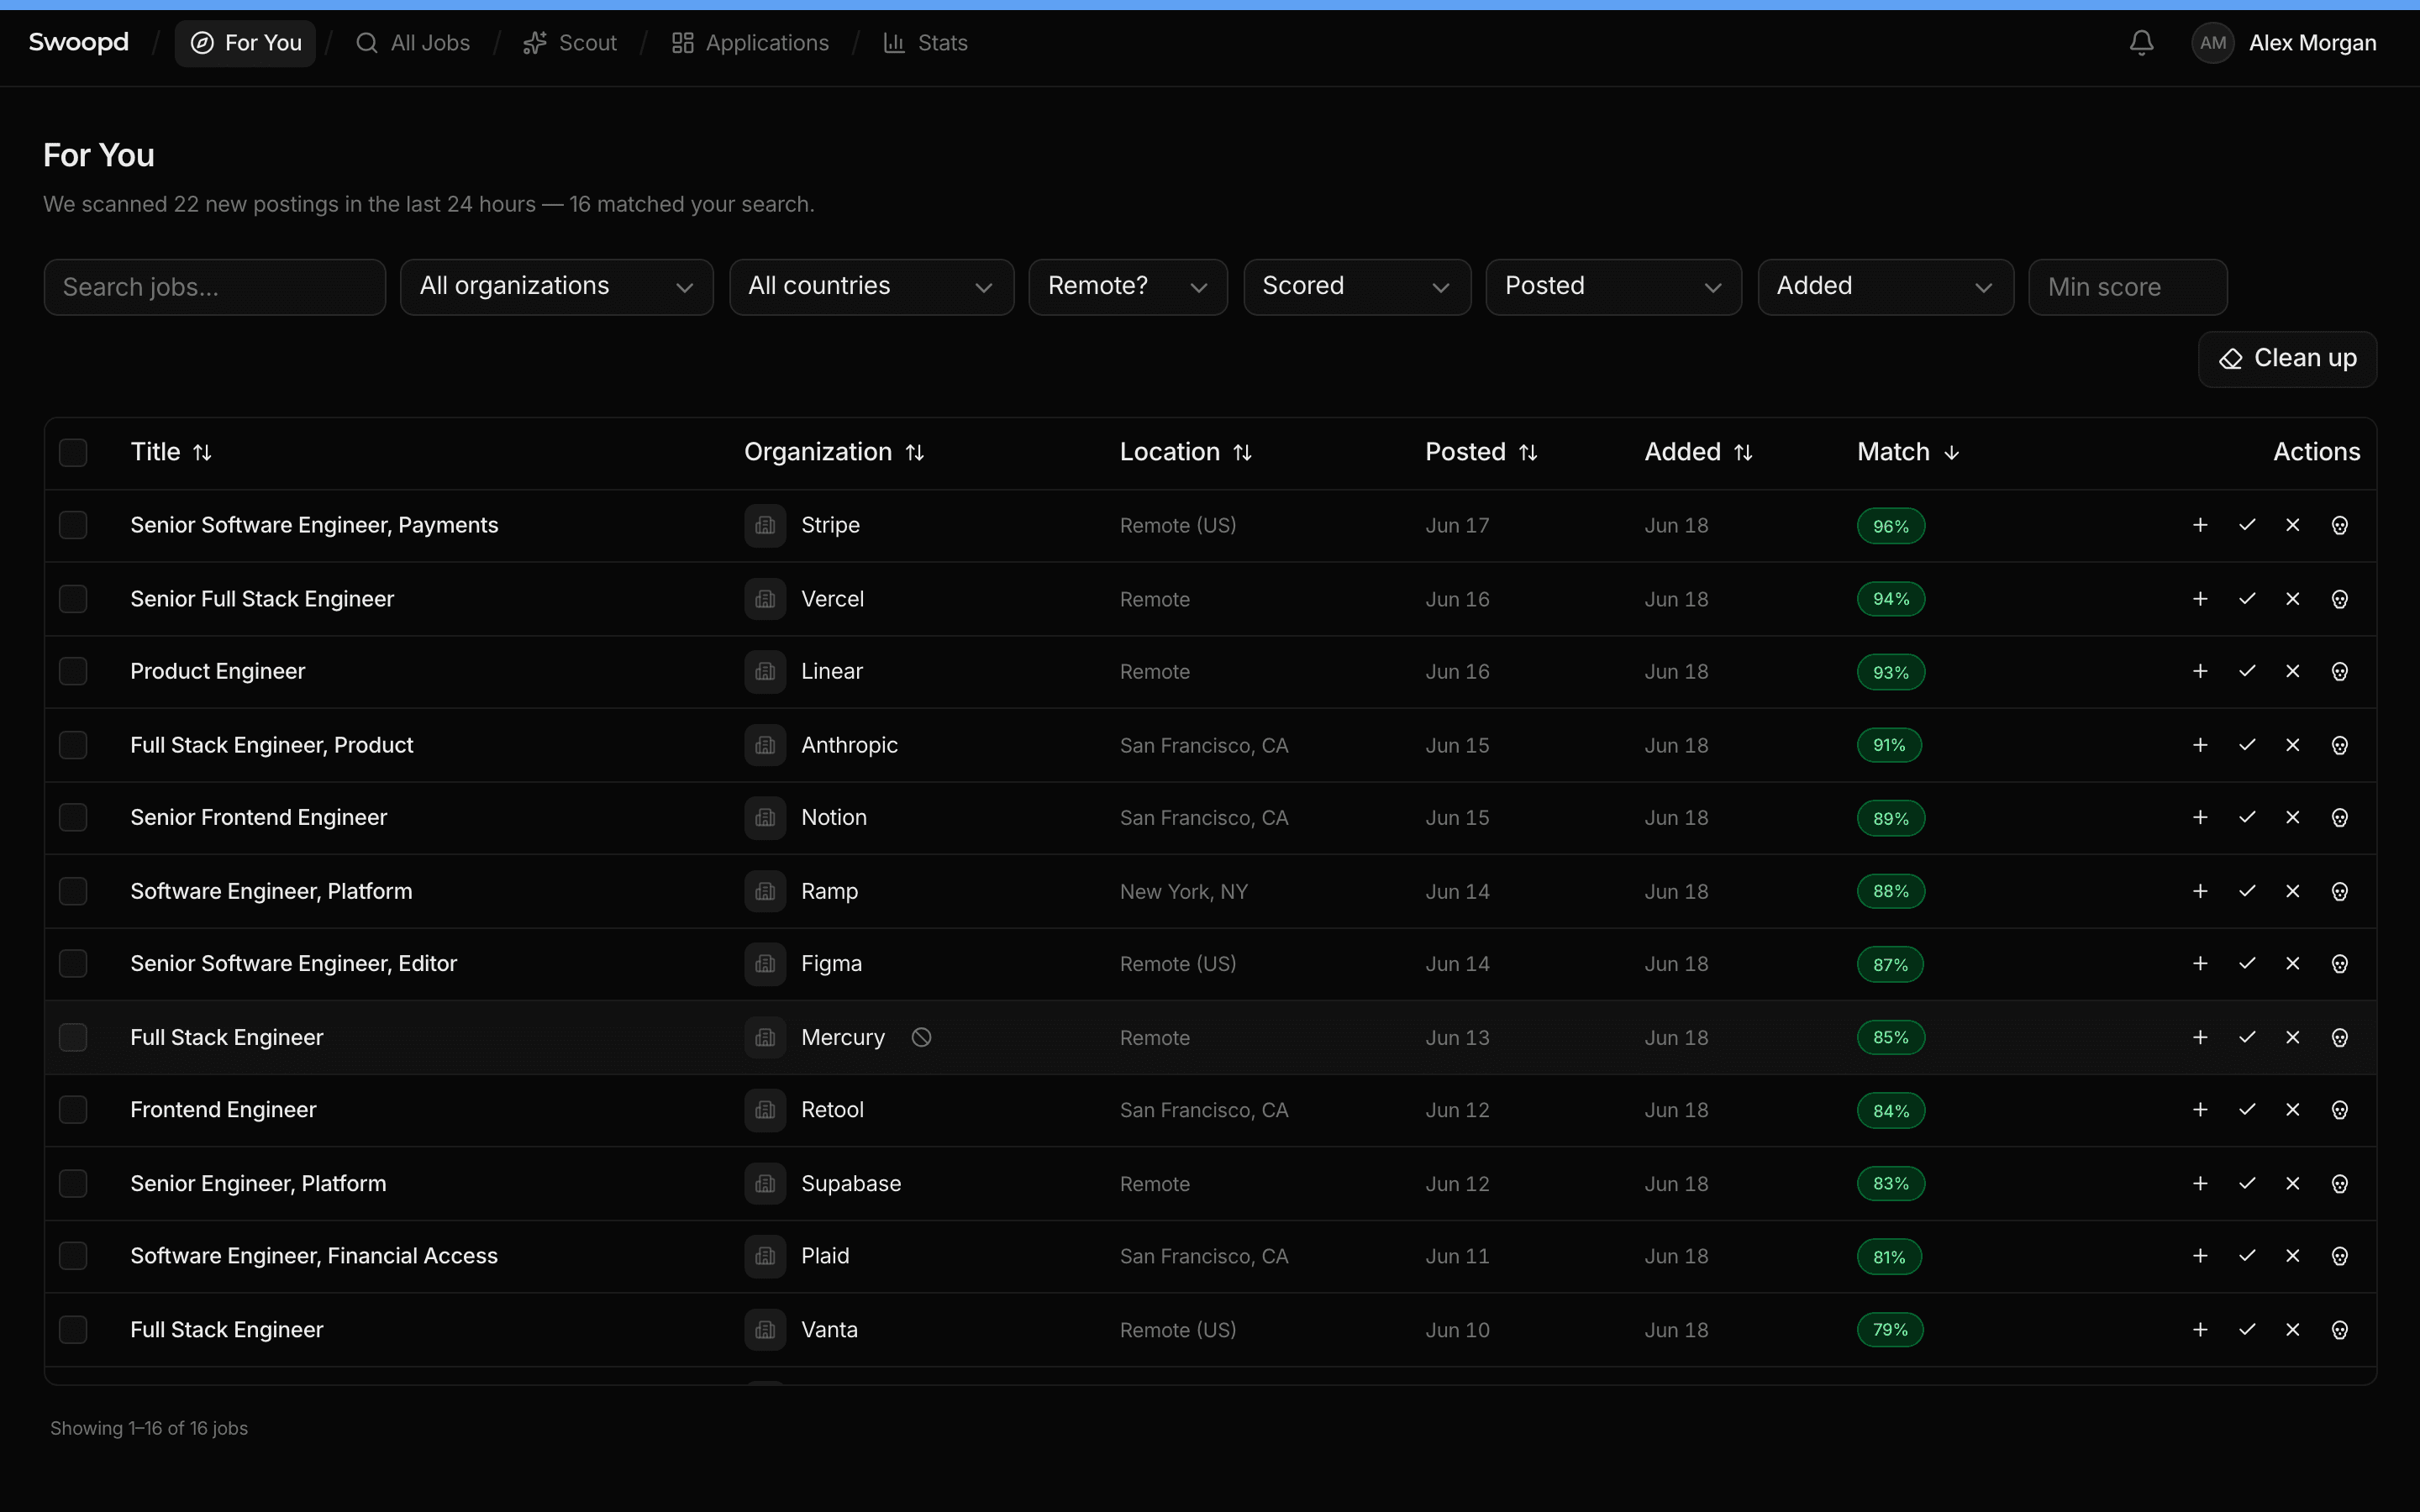
Task: Dismiss the Vanta job with the X icon
Action: pyautogui.click(x=2293, y=1329)
